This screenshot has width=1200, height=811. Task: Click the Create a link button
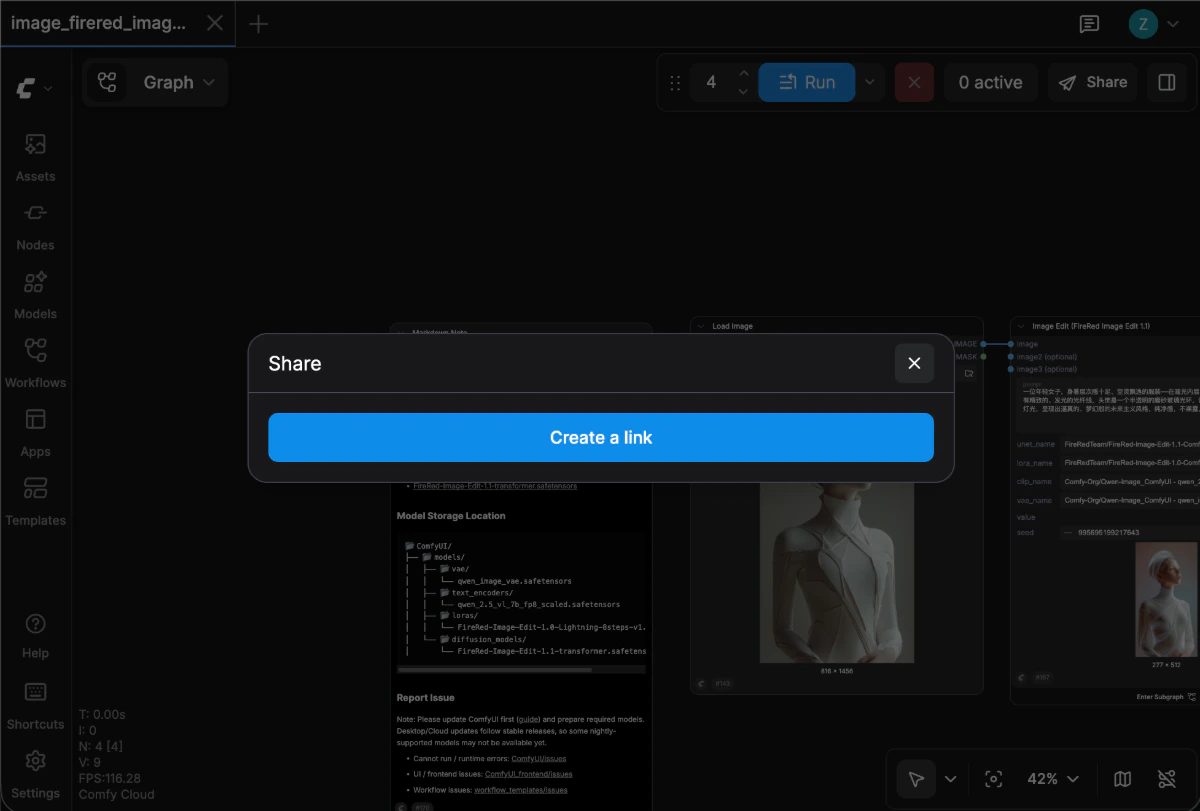point(600,437)
